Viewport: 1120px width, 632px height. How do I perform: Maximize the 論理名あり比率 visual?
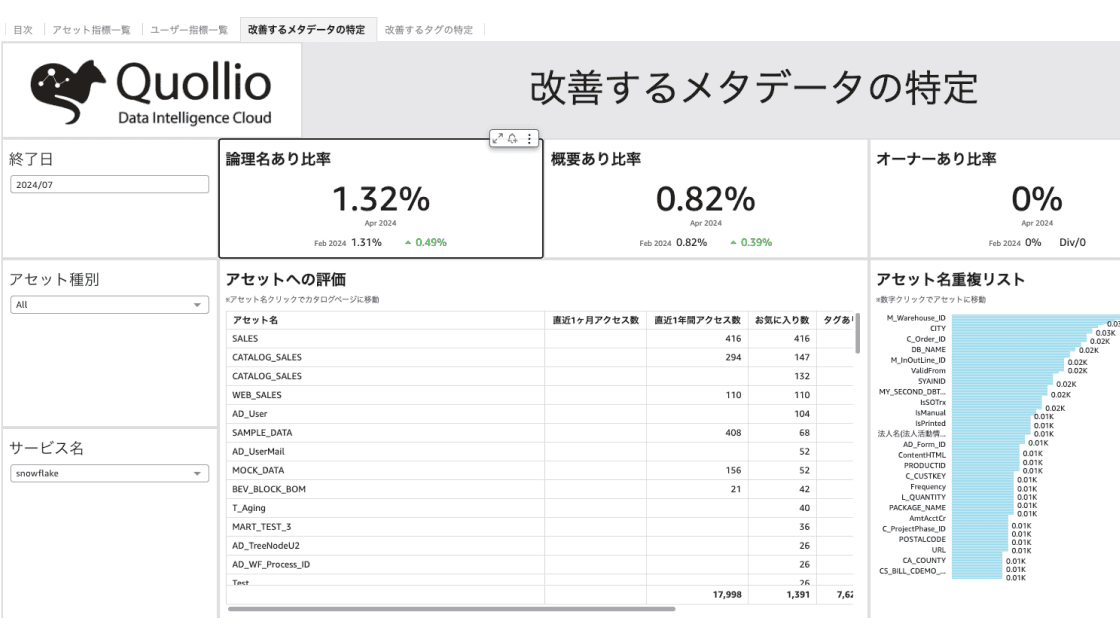pos(498,138)
